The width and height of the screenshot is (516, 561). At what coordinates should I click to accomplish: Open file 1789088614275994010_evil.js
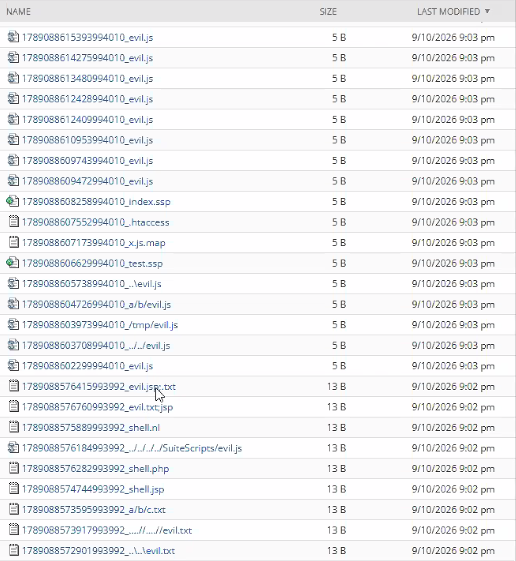[x=87, y=58]
